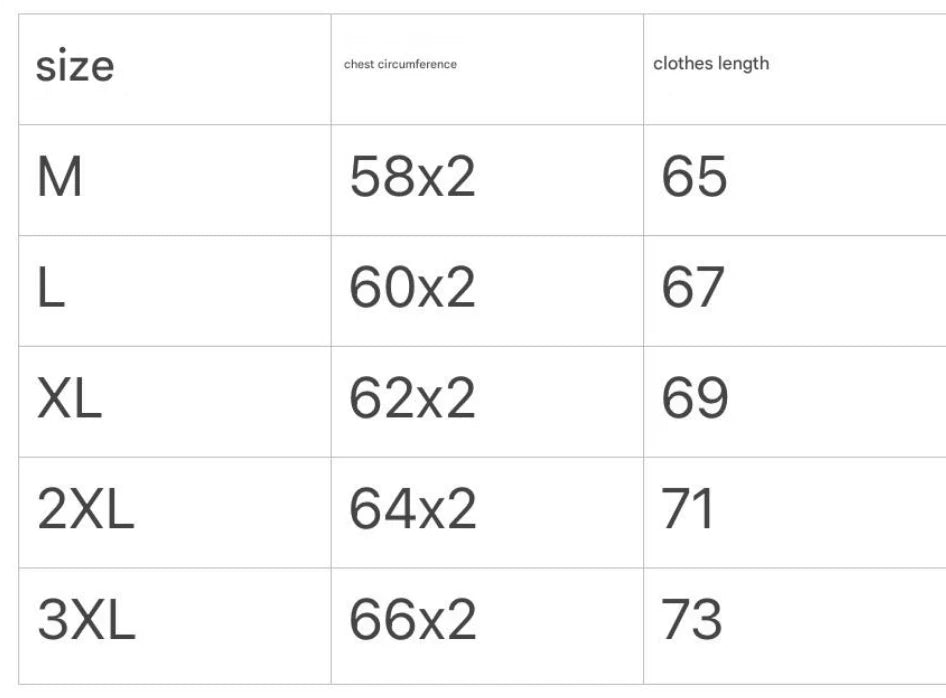Select the 66x2 chest measurement
946x698 pixels.
pos(412,622)
